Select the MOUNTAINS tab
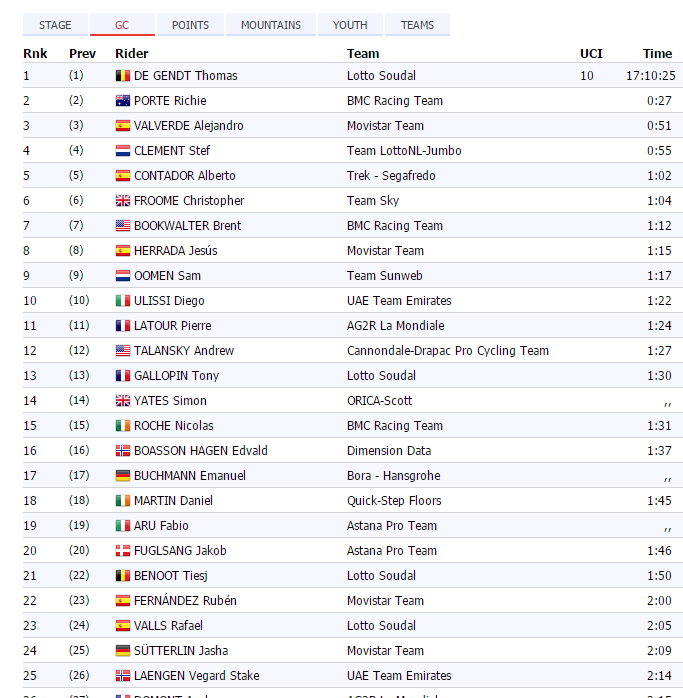This screenshot has width=683, height=698. (x=270, y=25)
